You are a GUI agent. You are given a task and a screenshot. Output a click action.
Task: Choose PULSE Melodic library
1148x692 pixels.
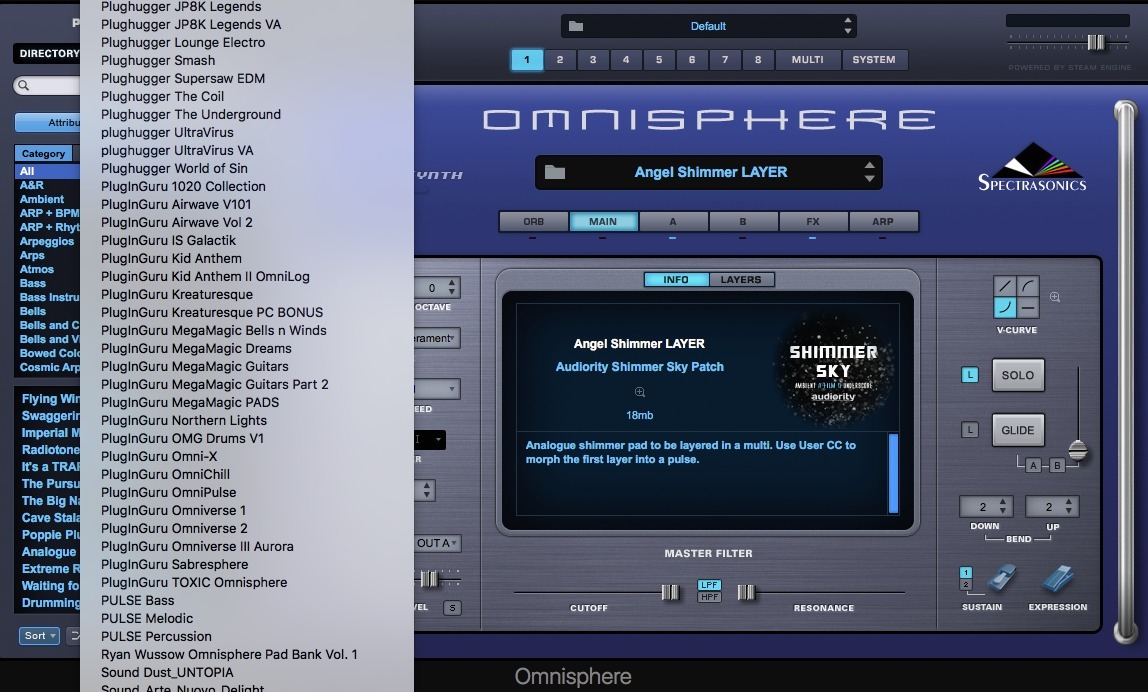pos(147,619)
